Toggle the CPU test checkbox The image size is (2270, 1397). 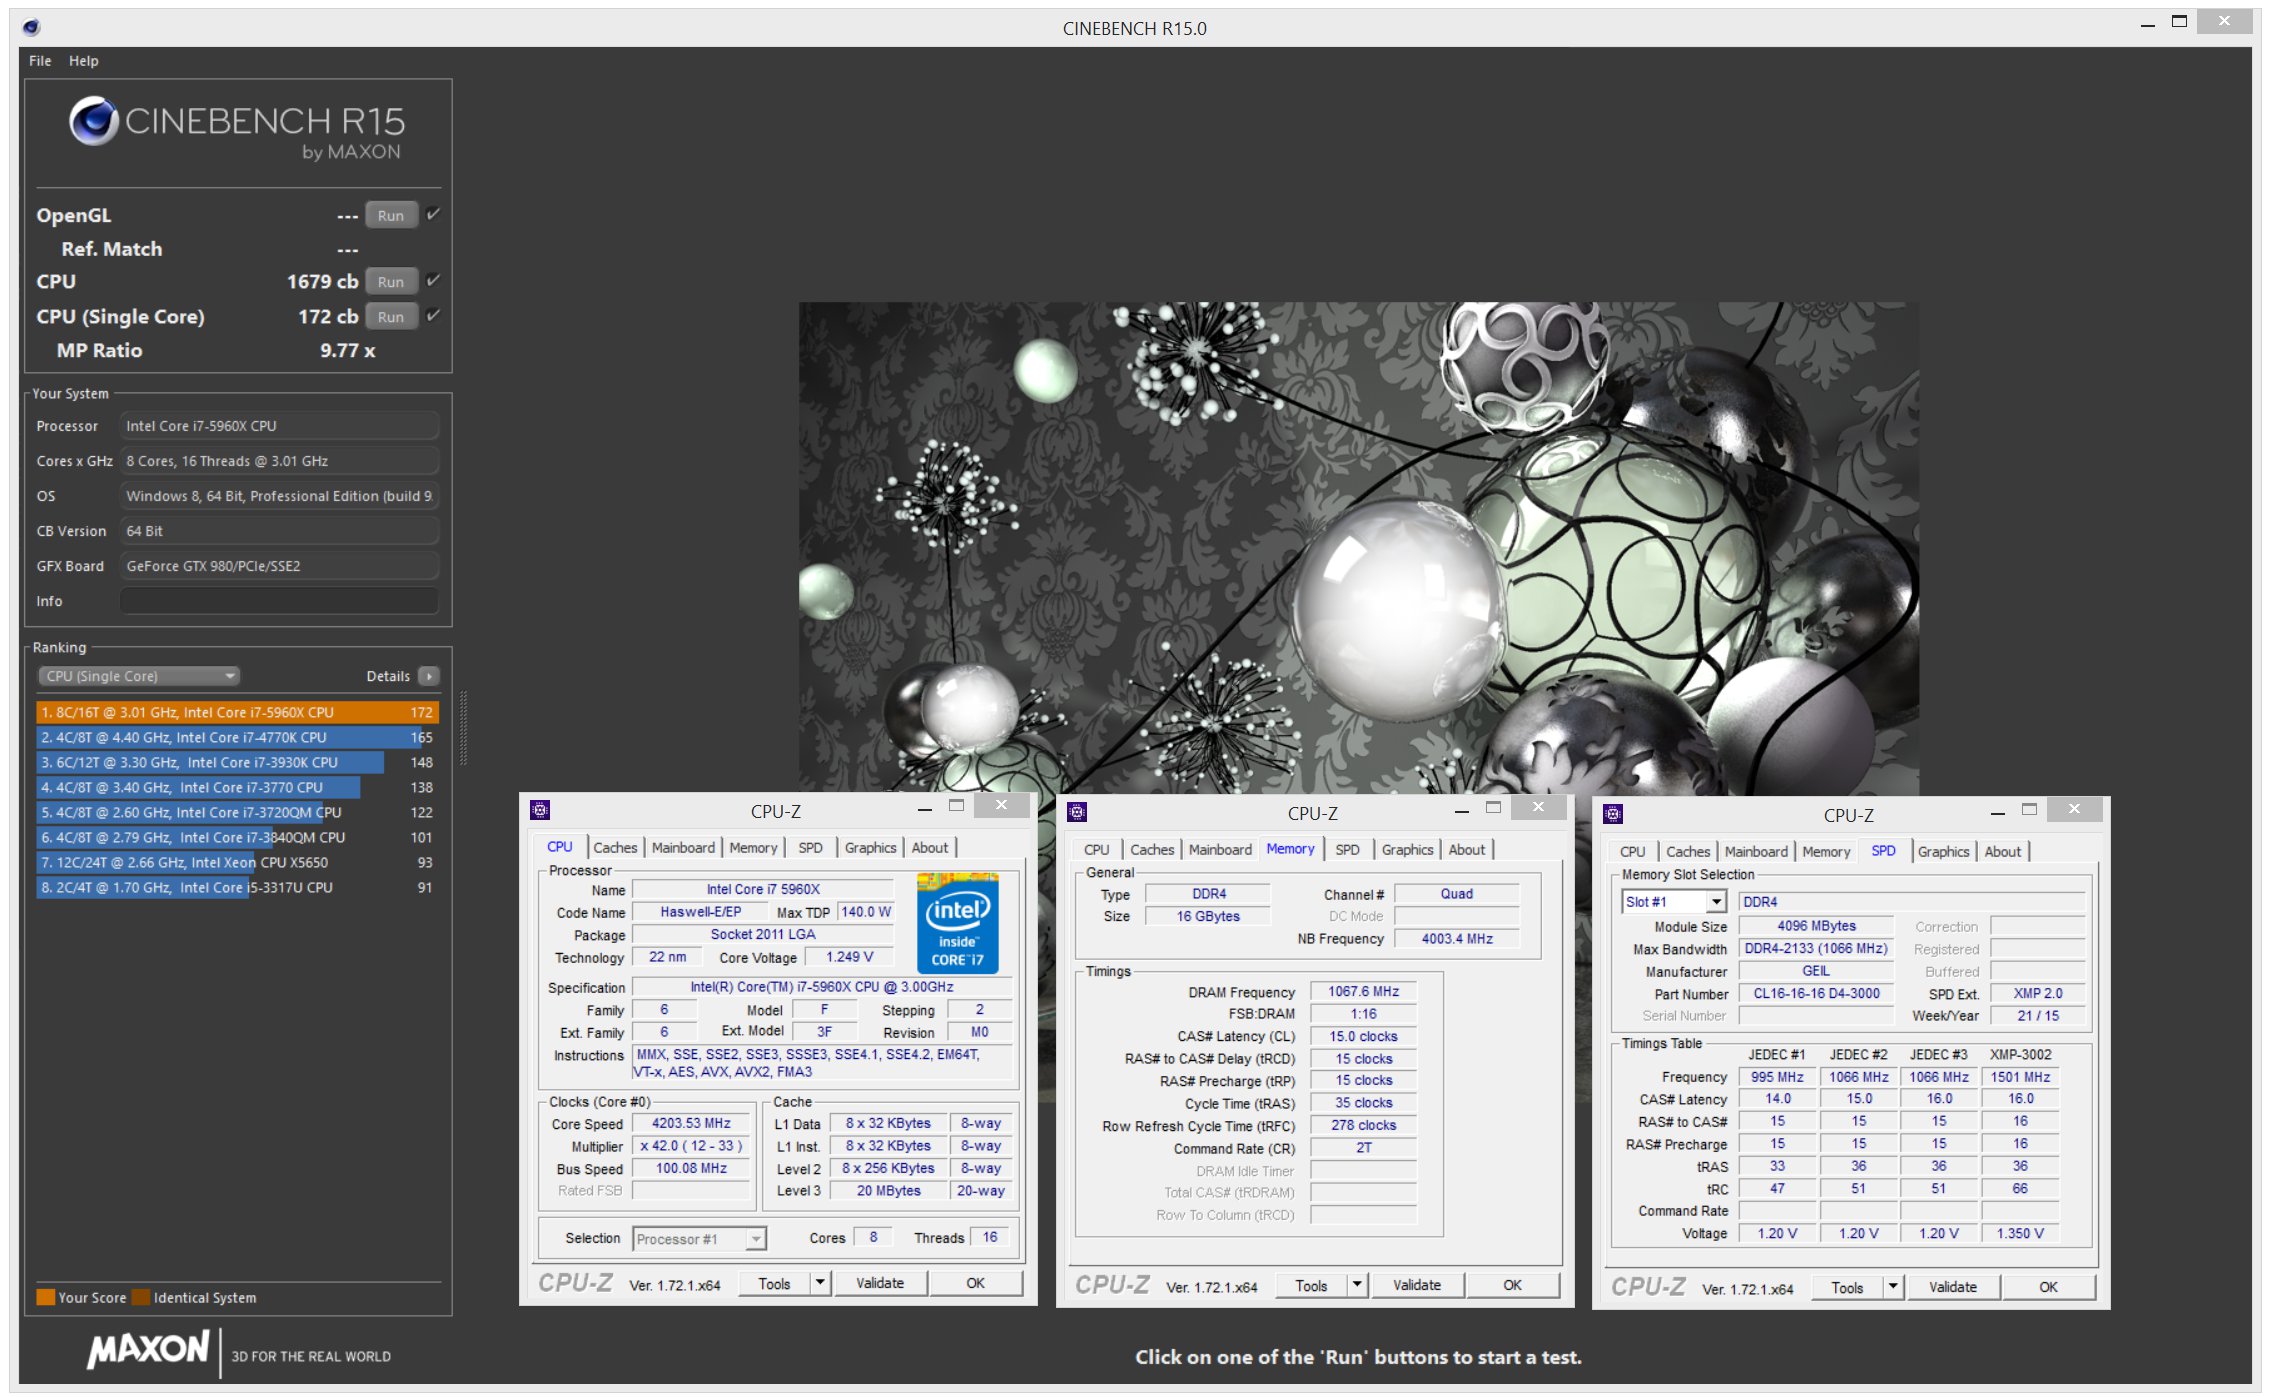pyautogui.click(x=433, y=280)
